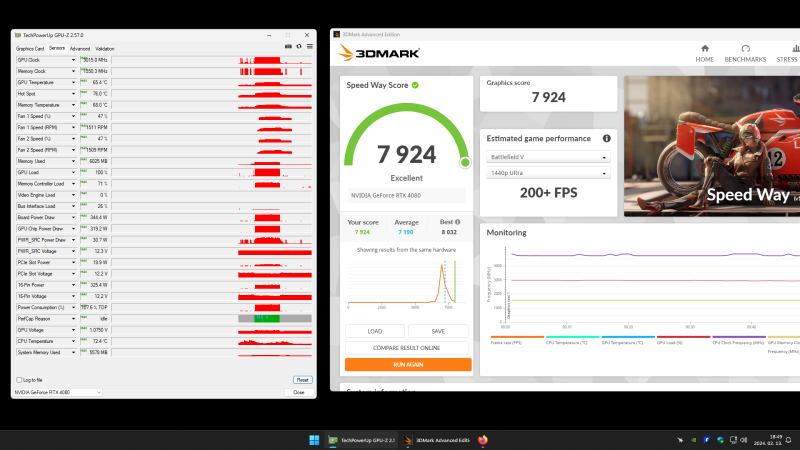The width and height of the screenshot is (800, 450).
Task: Click the score distribution chart
Action: pos(407,282)
